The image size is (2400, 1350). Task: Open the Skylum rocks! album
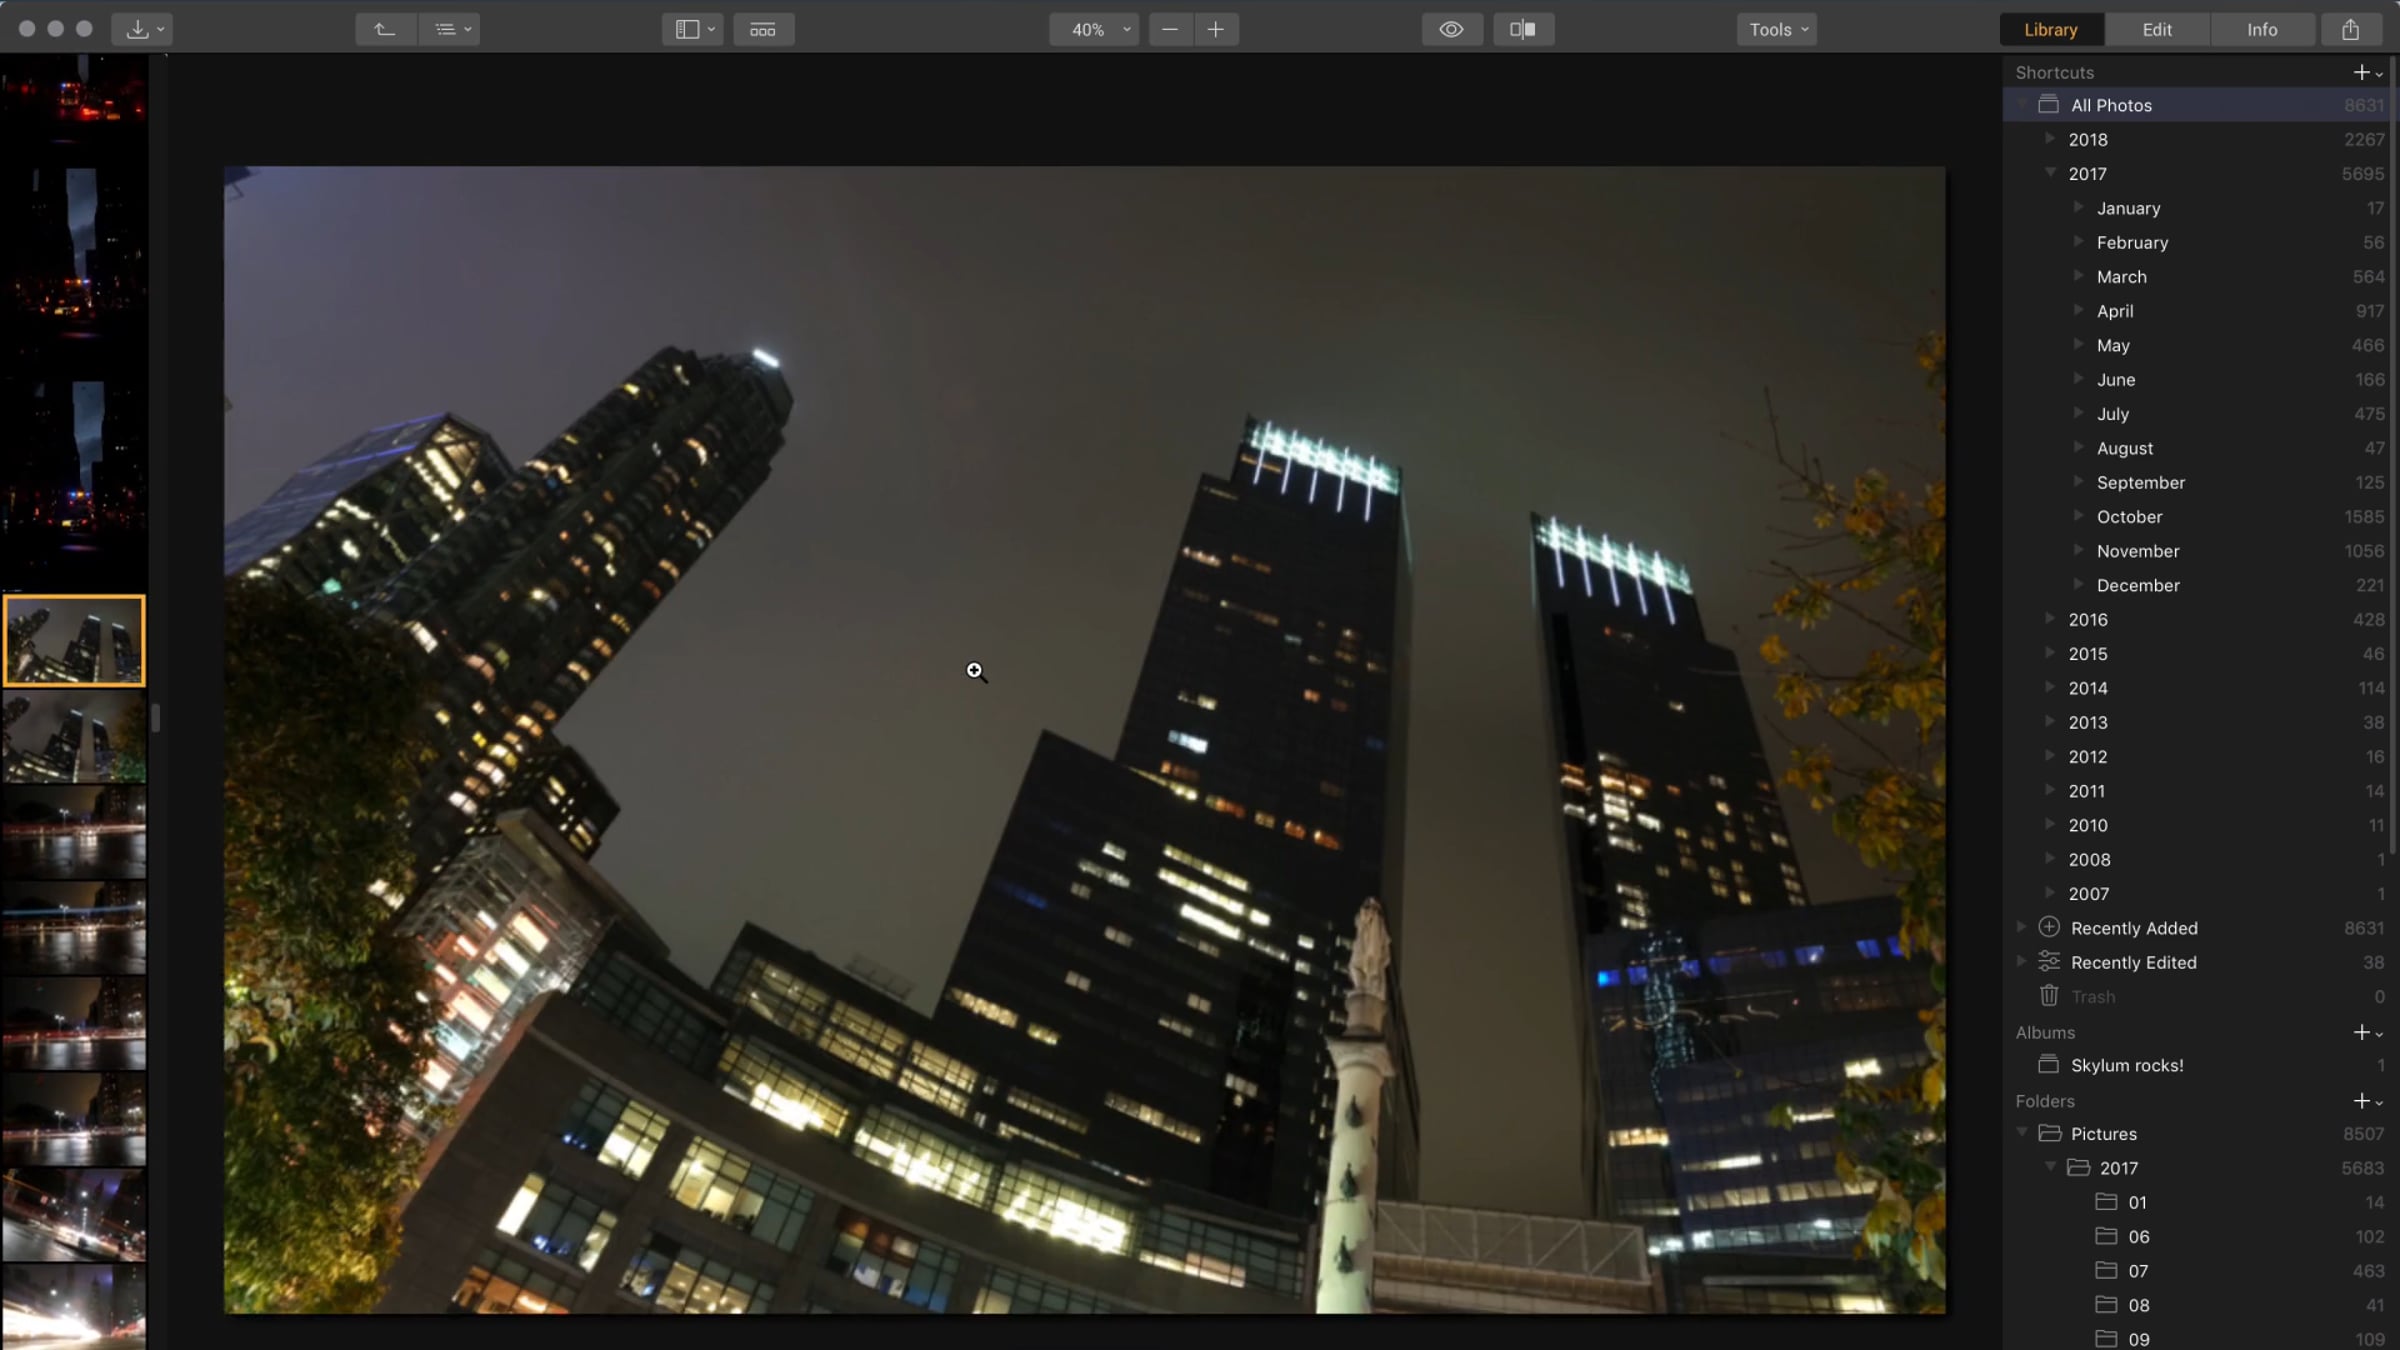click(x=2127, y=1065)
